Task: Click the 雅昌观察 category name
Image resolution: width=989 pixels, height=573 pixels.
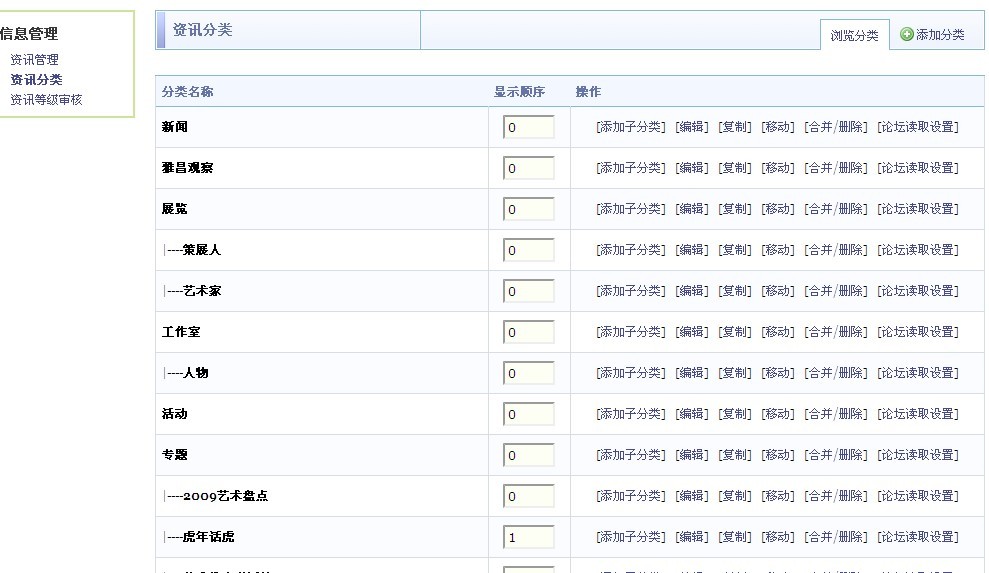Action: tap(187, 168)
